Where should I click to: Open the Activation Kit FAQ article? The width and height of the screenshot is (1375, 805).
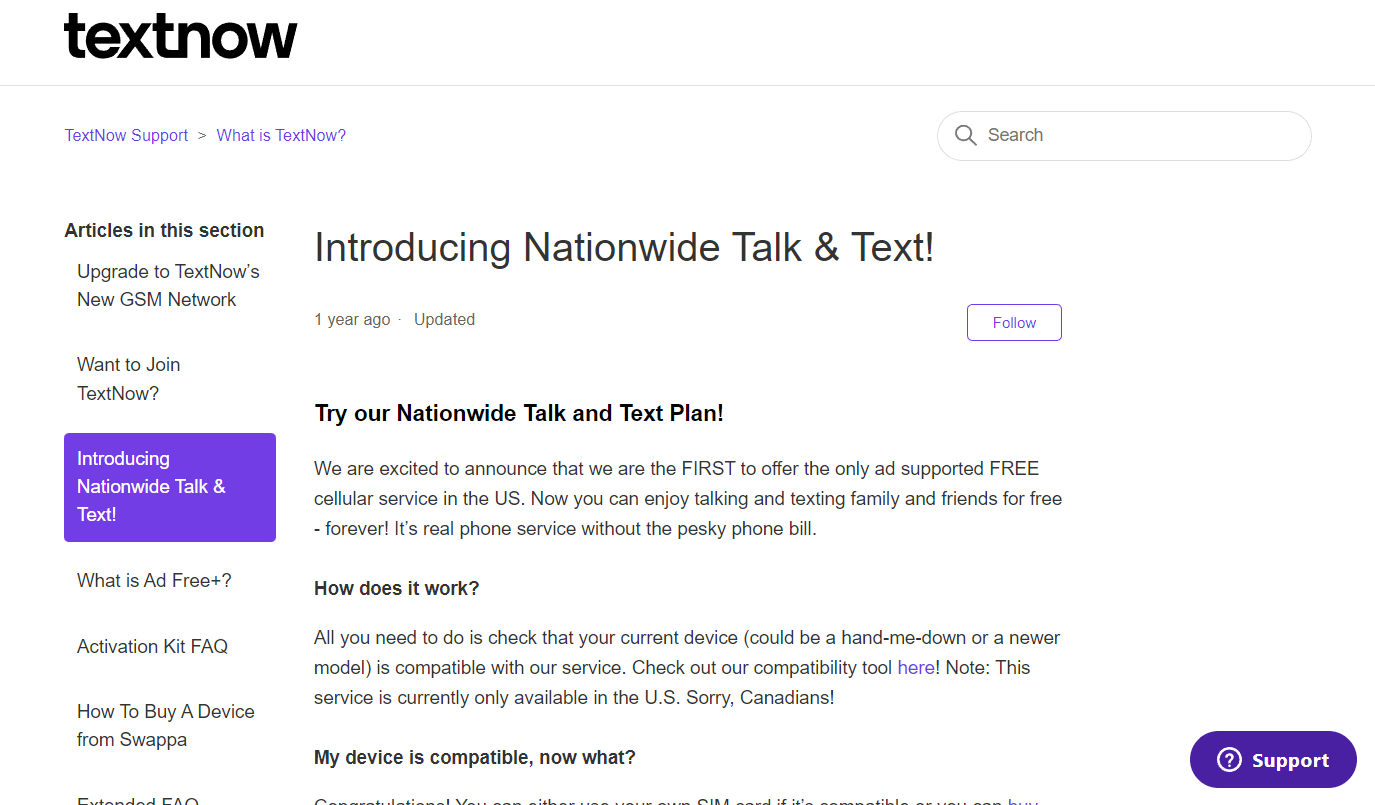tap(152, 646)
